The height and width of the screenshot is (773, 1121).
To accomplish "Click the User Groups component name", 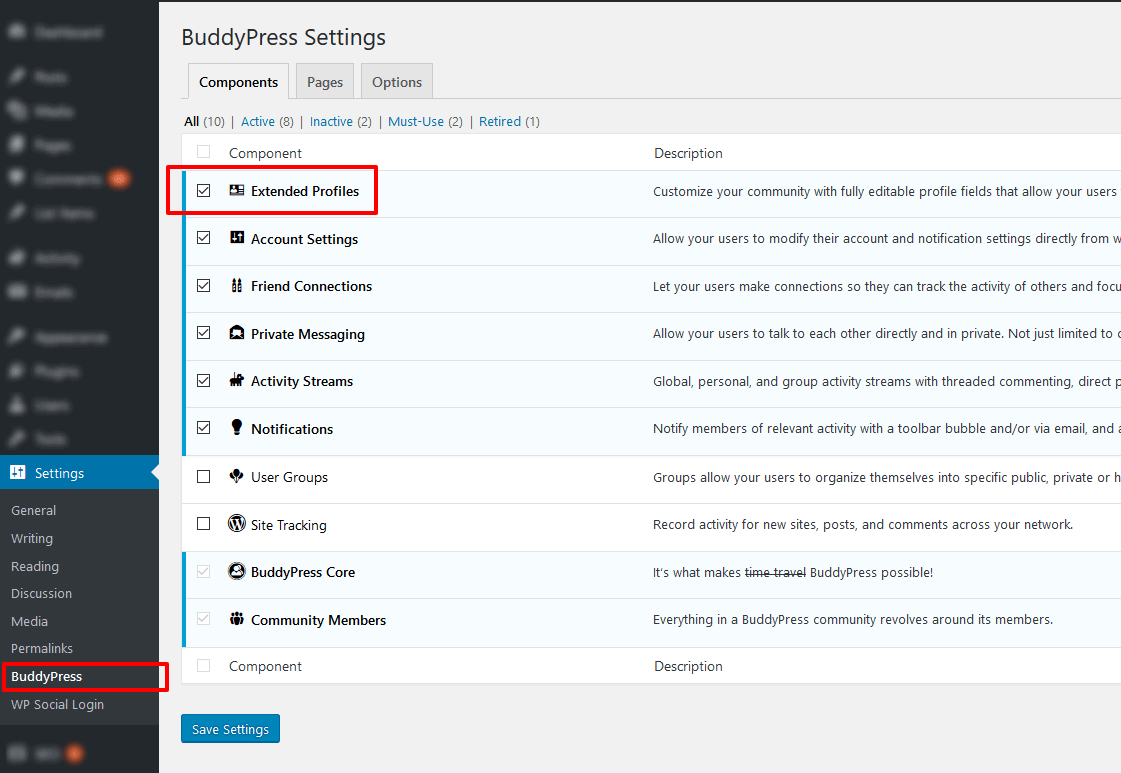I will pyautogui.click(x=290, y=477).
